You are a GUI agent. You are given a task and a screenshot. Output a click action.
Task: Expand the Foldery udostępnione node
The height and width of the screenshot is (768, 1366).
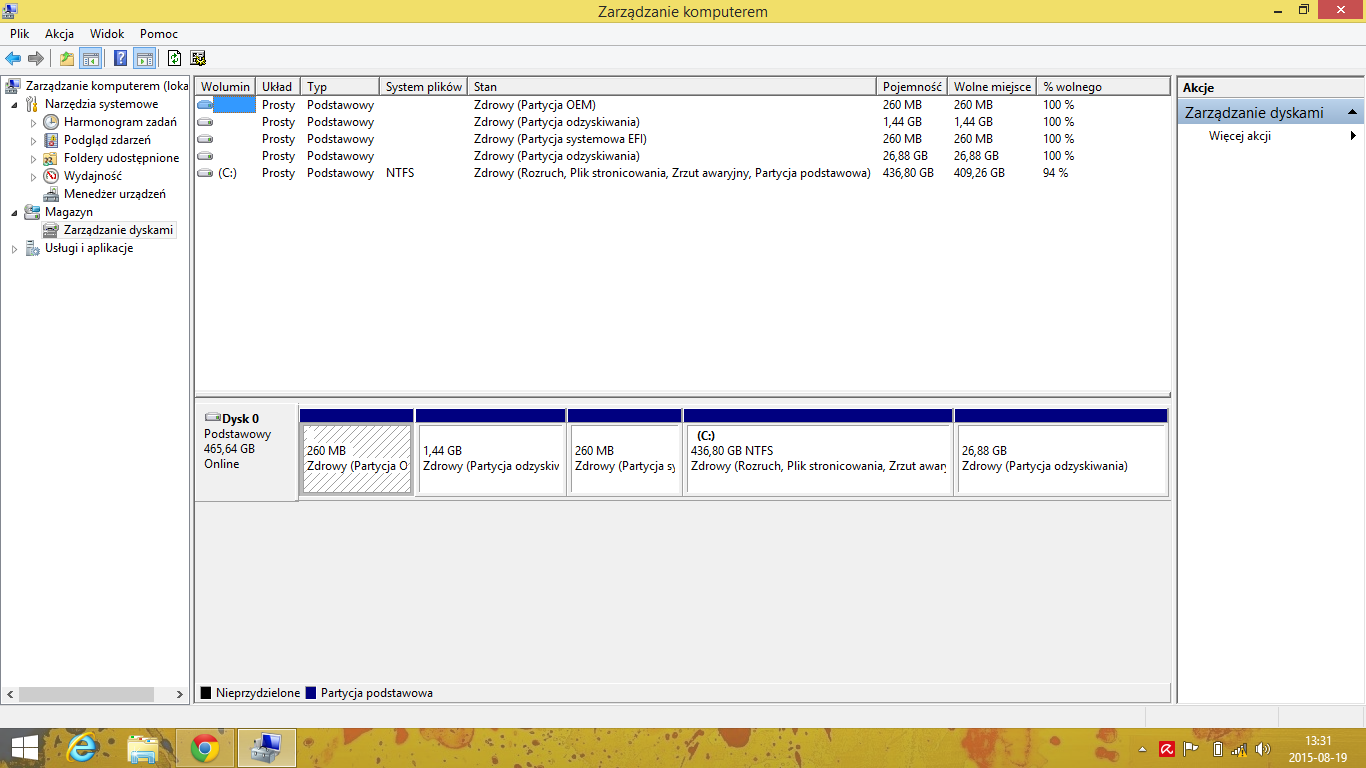pos(33,158)
